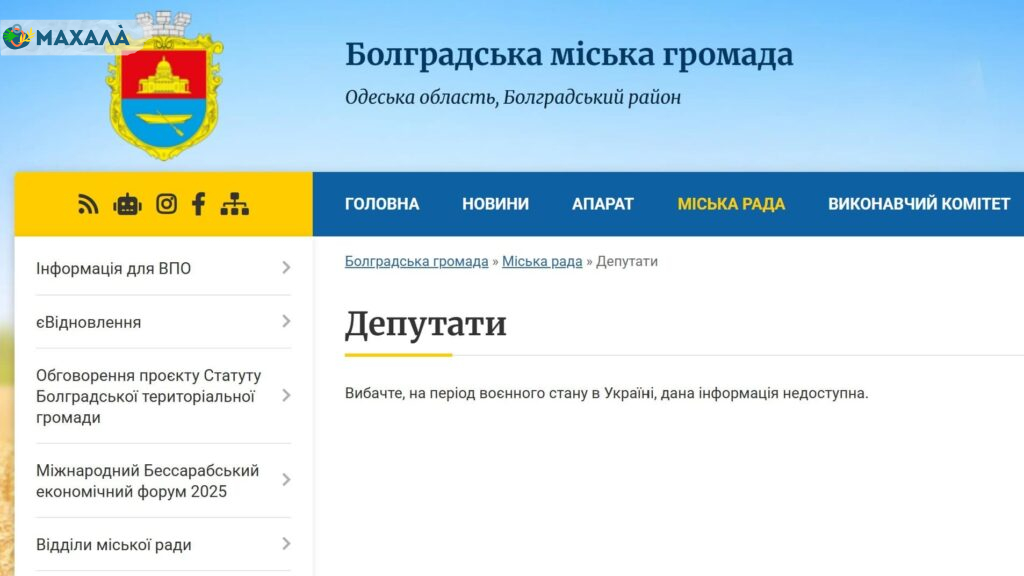
Task: Open the Виконавчий комітет menu item
Action: tap(919, 204)
